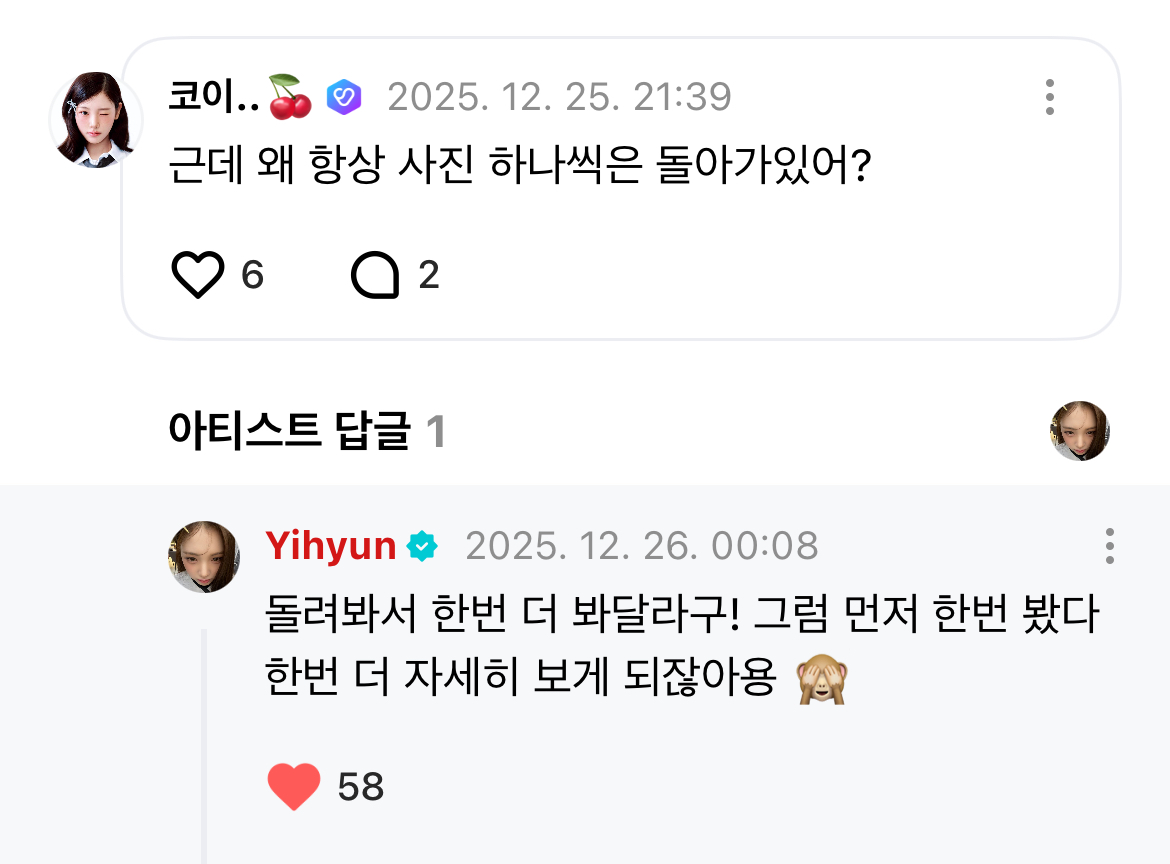Tap the cherry emoji in the commenter's name

coord(290,97)
